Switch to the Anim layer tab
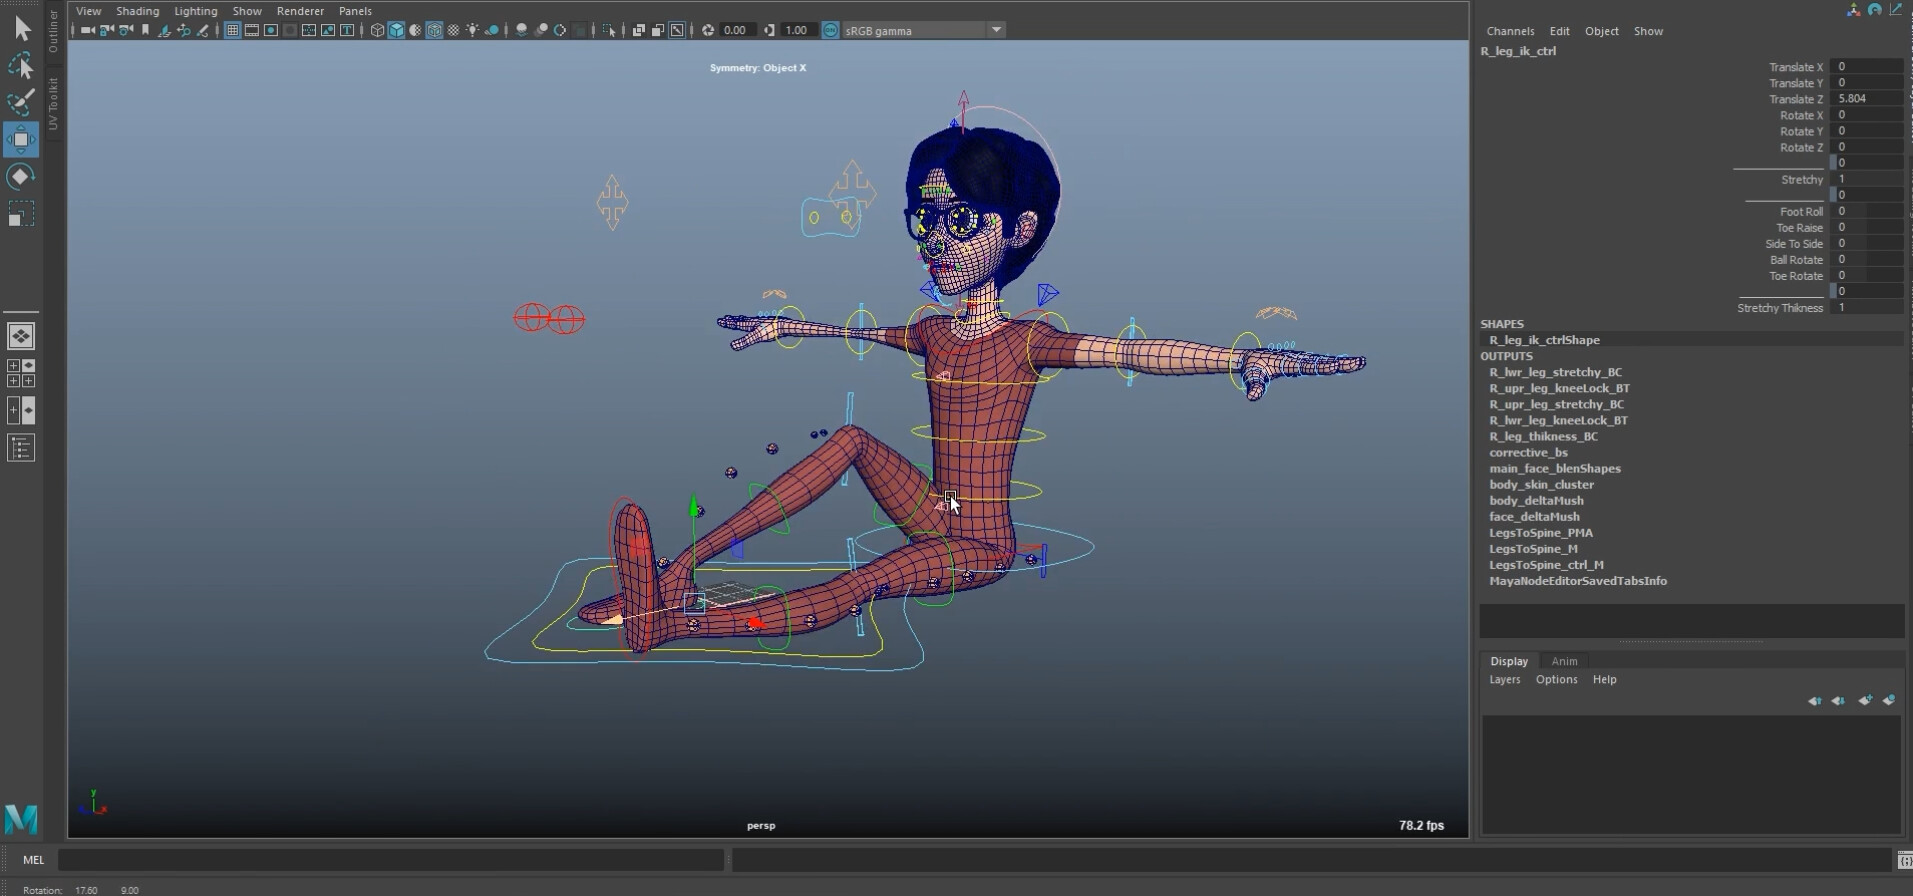This screenshot has height=896, width=1913. click(x=1564, y=661)
